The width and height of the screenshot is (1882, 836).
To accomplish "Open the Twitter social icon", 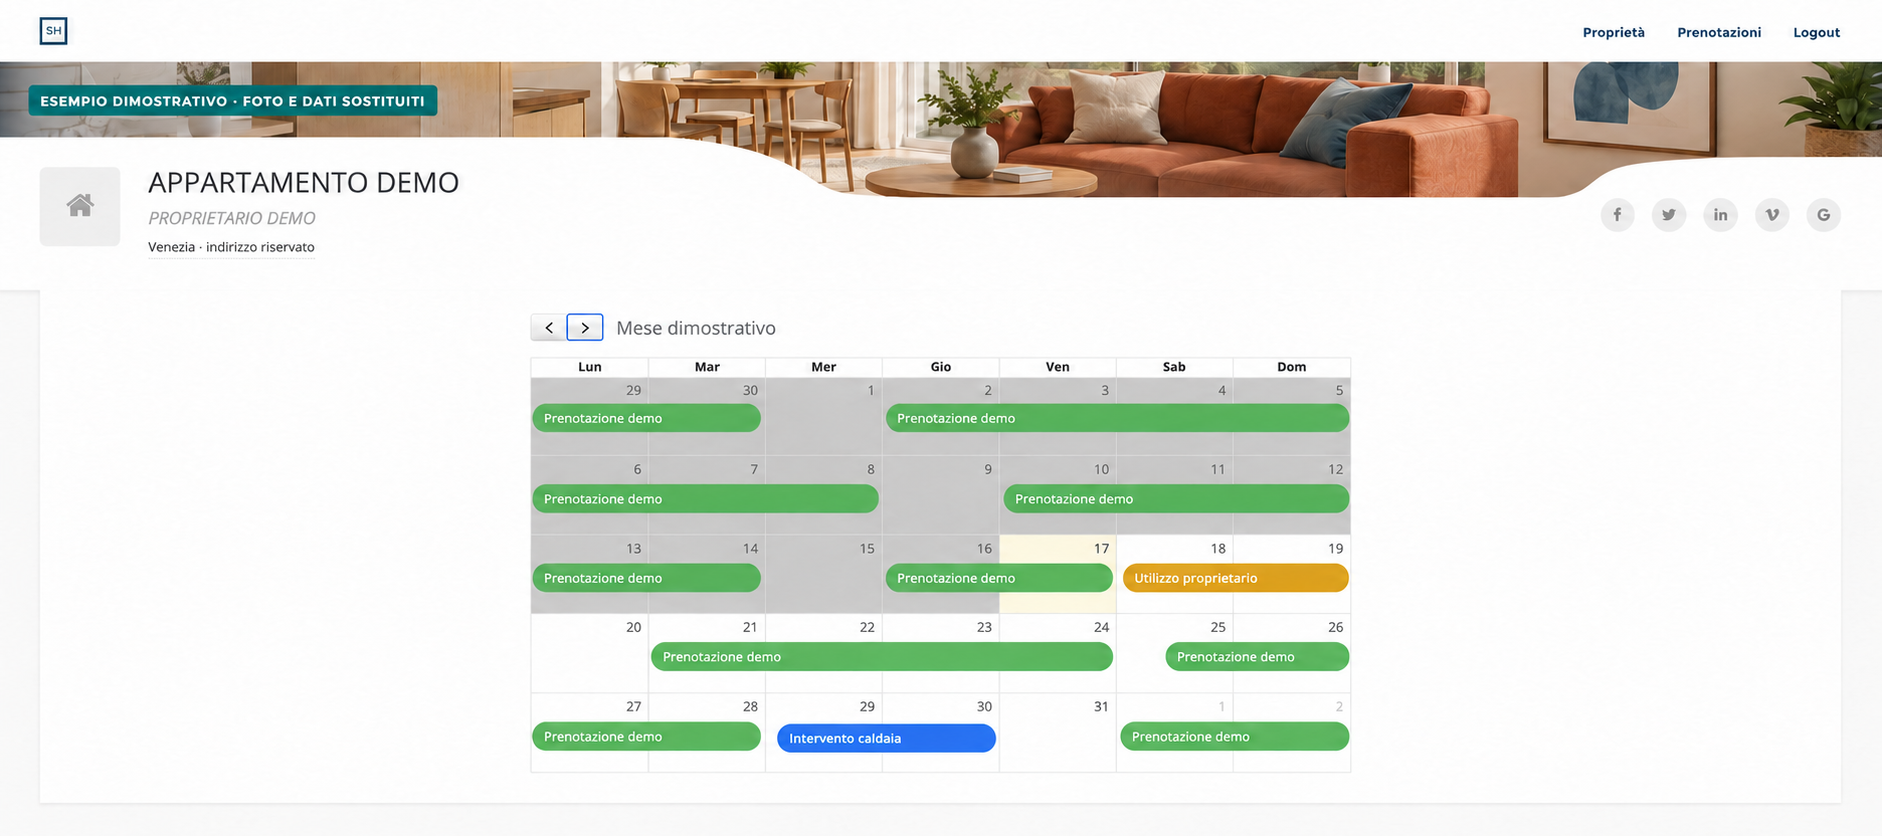I will pyautogui.click(x=1669, y=215).
